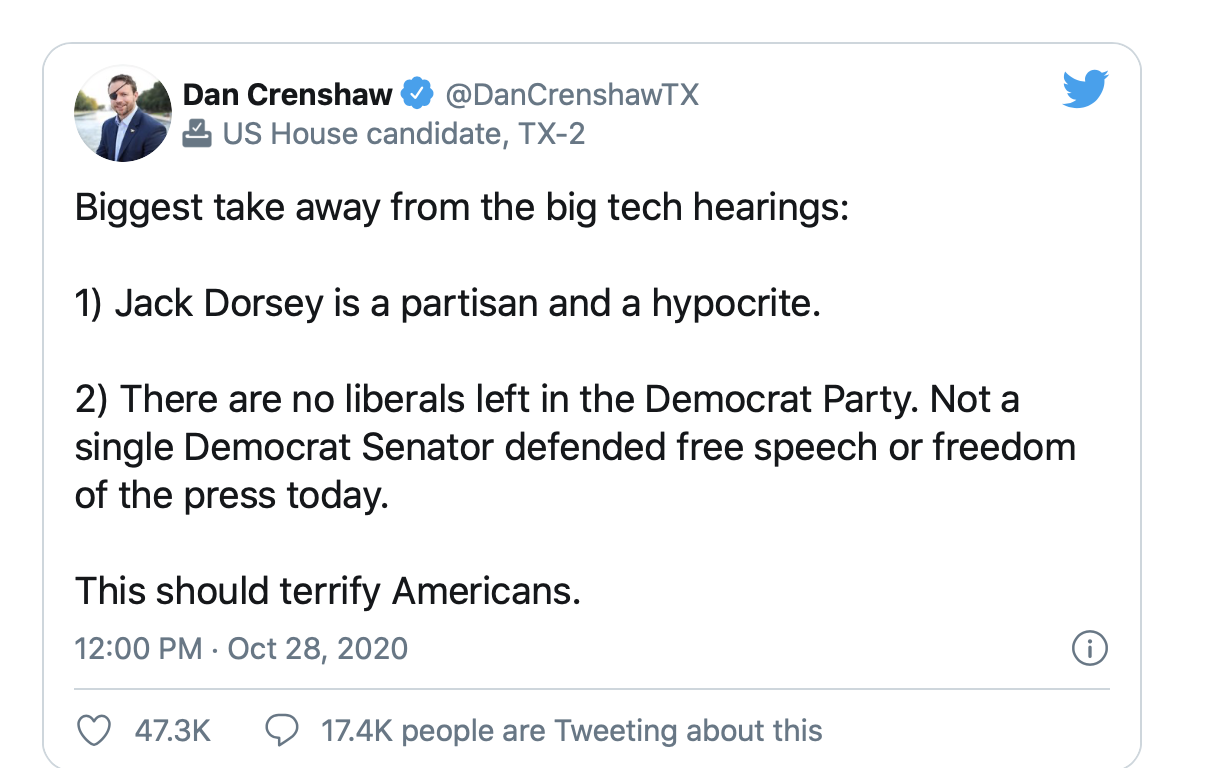The height and width of the screenshot is (768, 1216).
Task: Click the 'This should terrify Americans.' line
Action: point(328,591)
